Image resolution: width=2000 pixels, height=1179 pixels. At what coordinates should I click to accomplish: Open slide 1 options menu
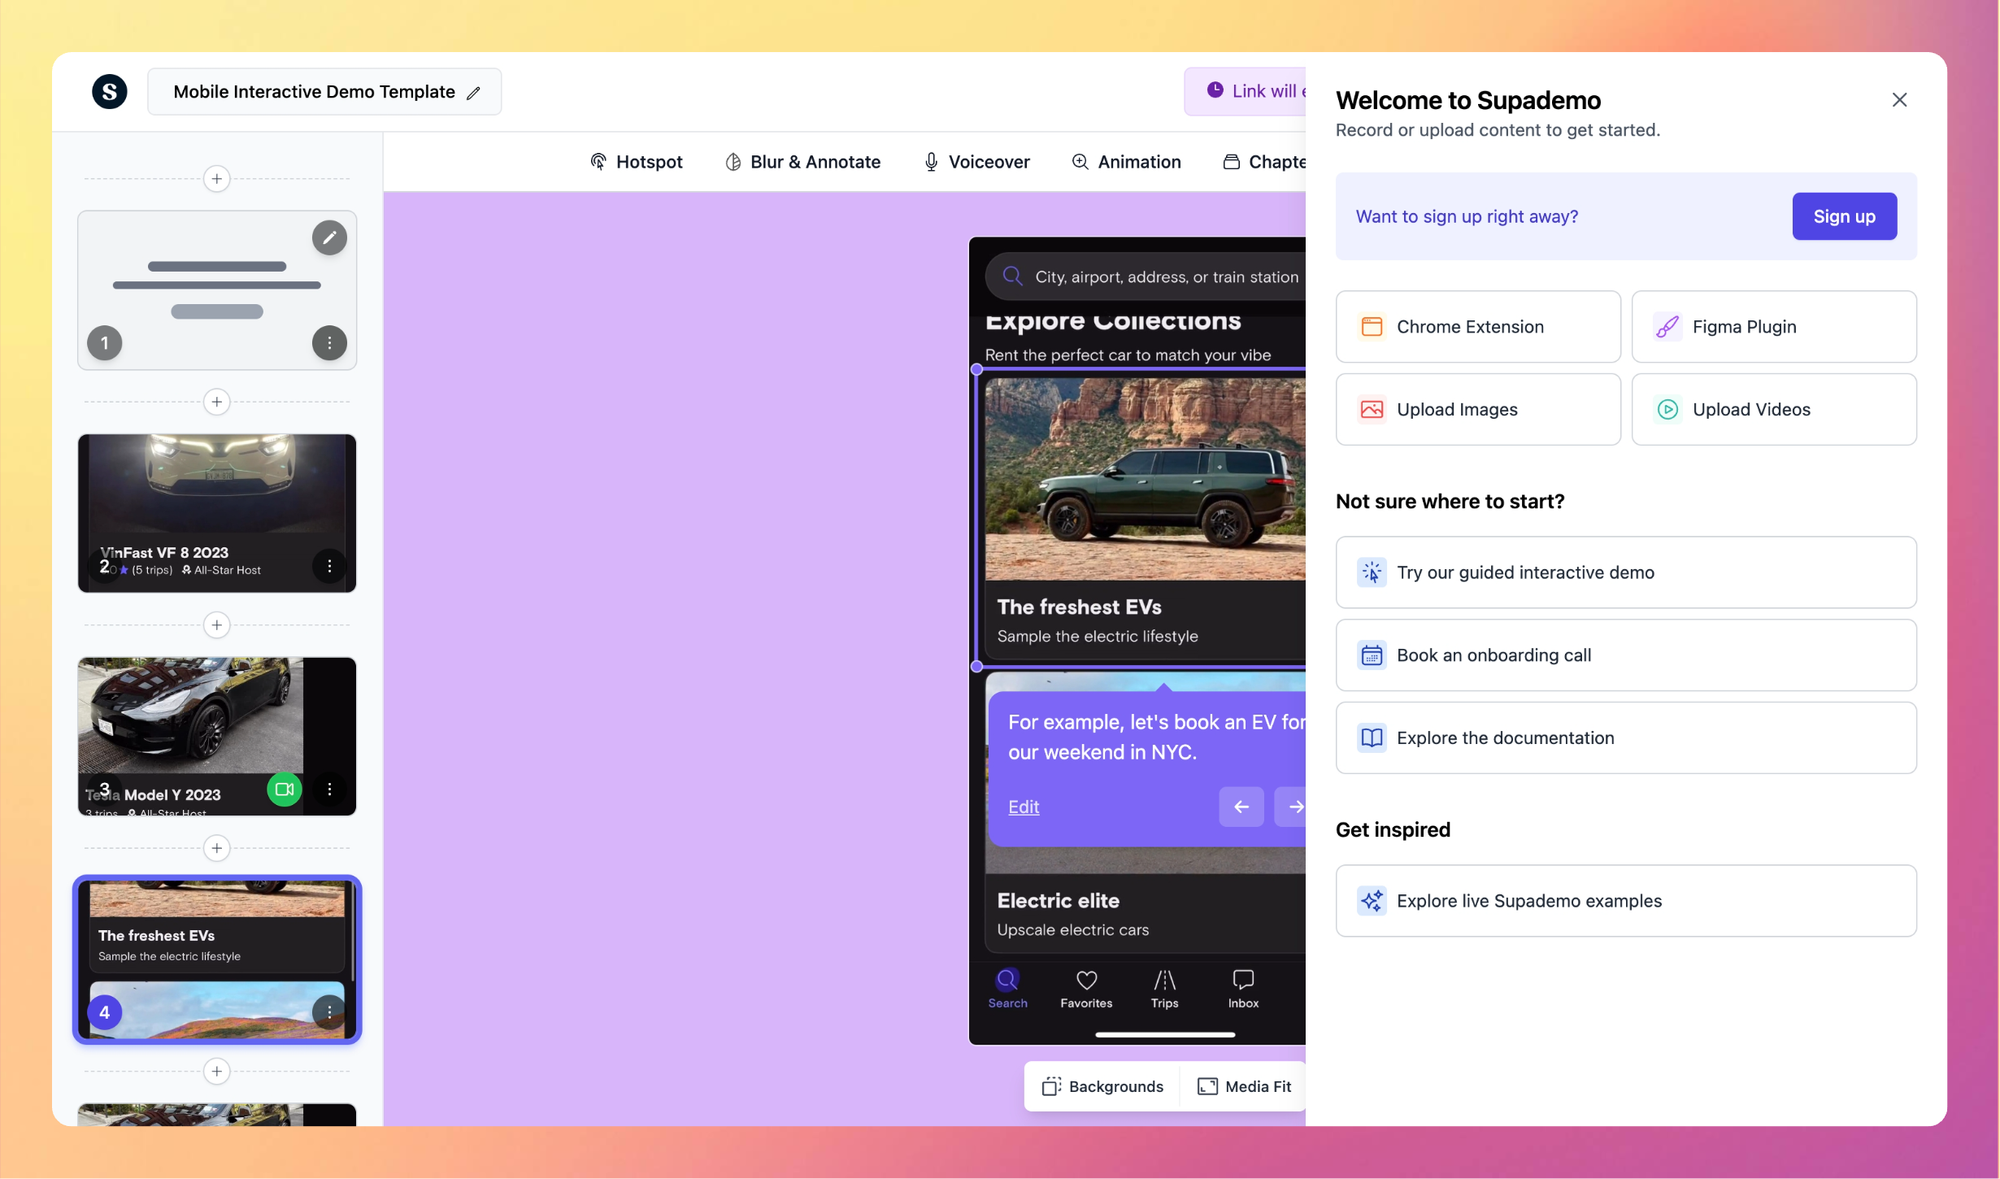point(329,343)
